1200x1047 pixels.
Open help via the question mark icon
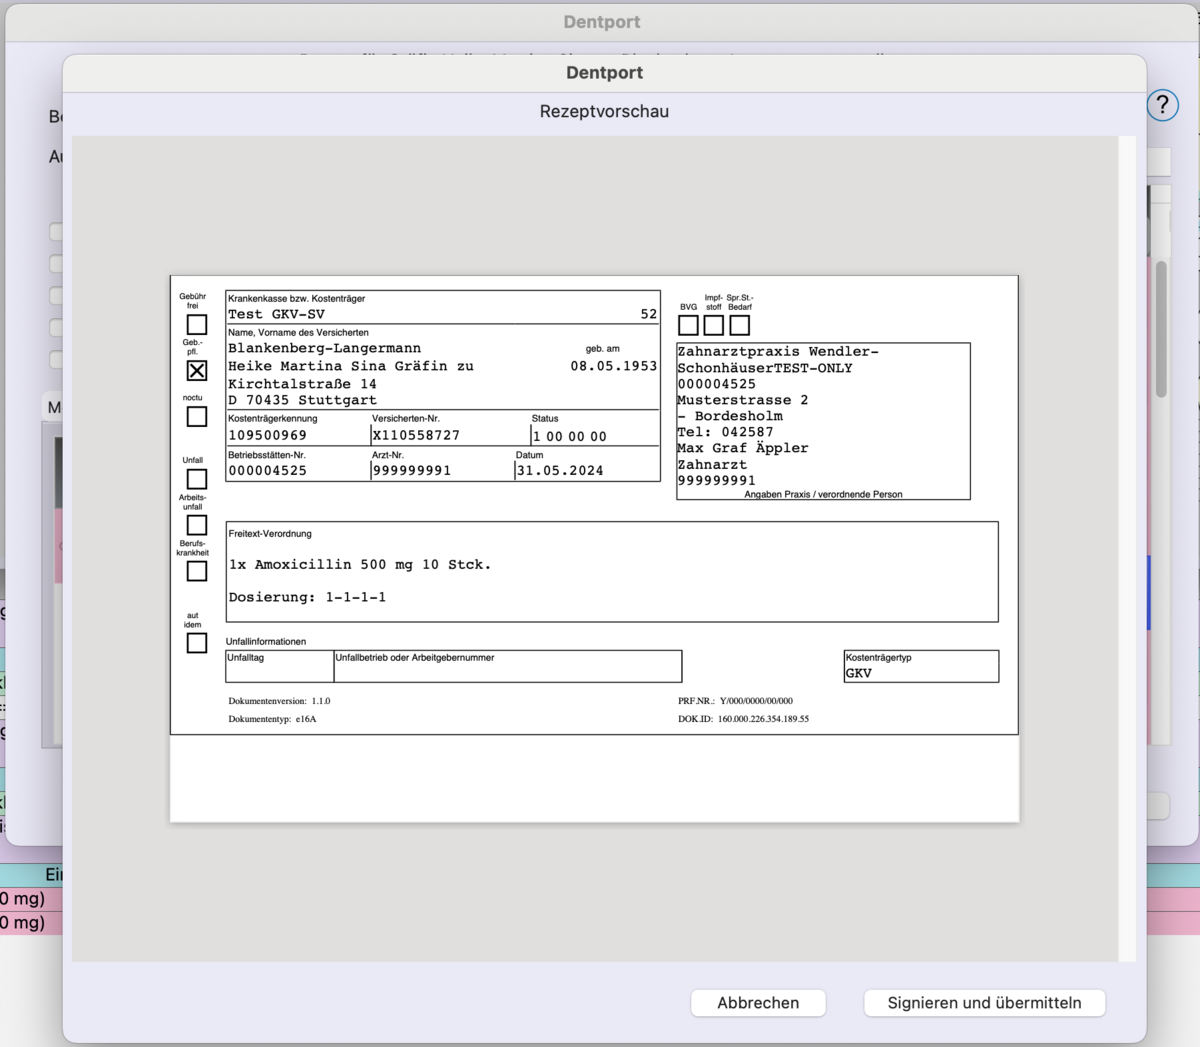click(1162, 105)
